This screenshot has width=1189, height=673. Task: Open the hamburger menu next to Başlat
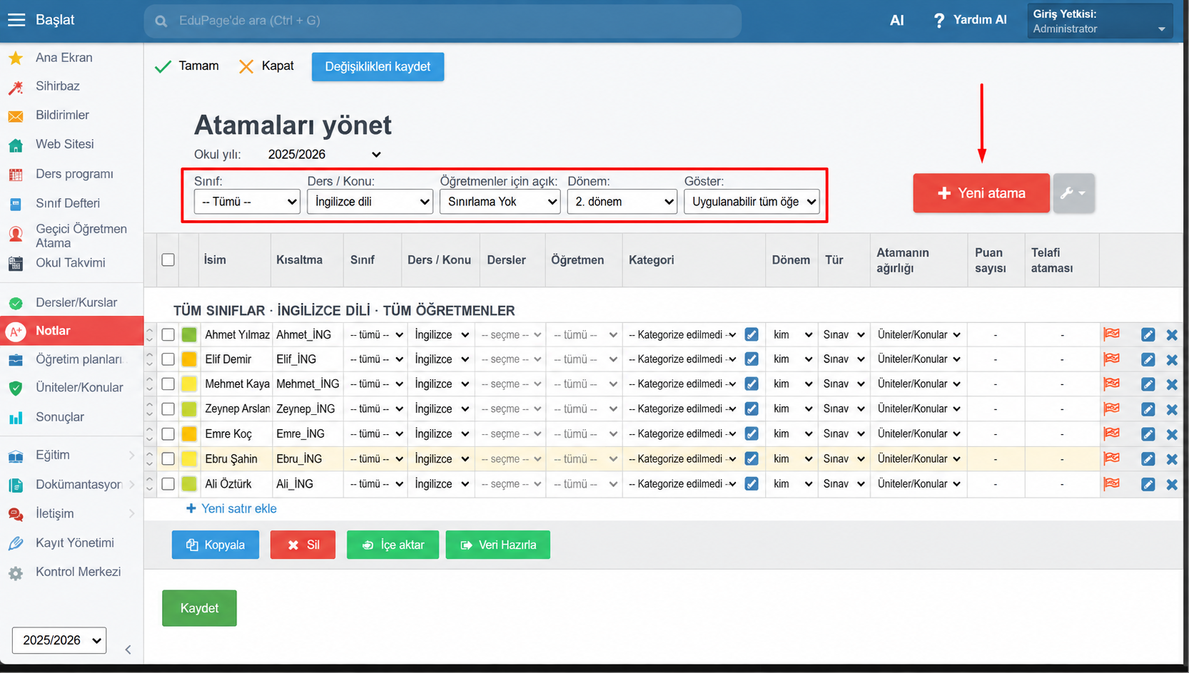17,20
